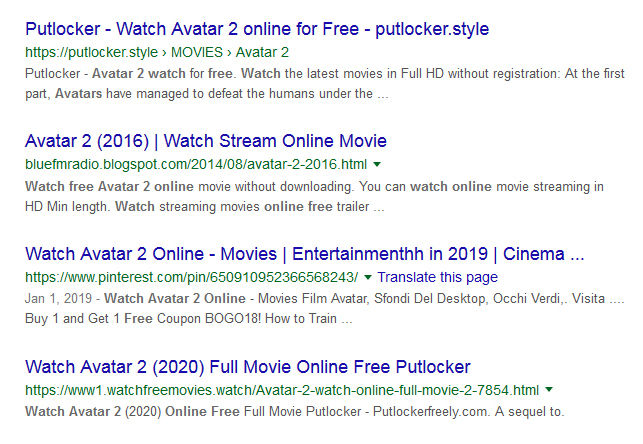Expand dropdown arrow next to the pinterest.com URL
The width and height of the screenshot is (643, 444).
368,278
